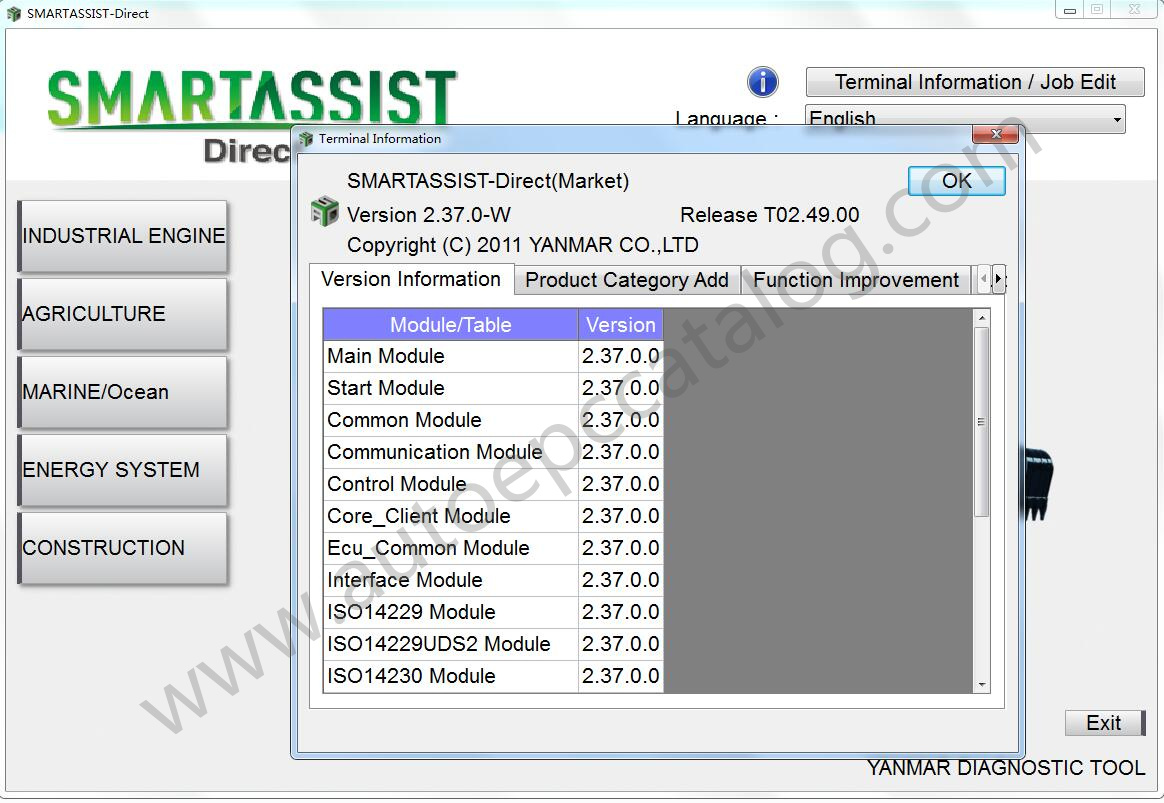Screen dimensions: 1164x803
Task: Select the ISO14229UDS2 Module row
Action: click(x=493, y=643)
